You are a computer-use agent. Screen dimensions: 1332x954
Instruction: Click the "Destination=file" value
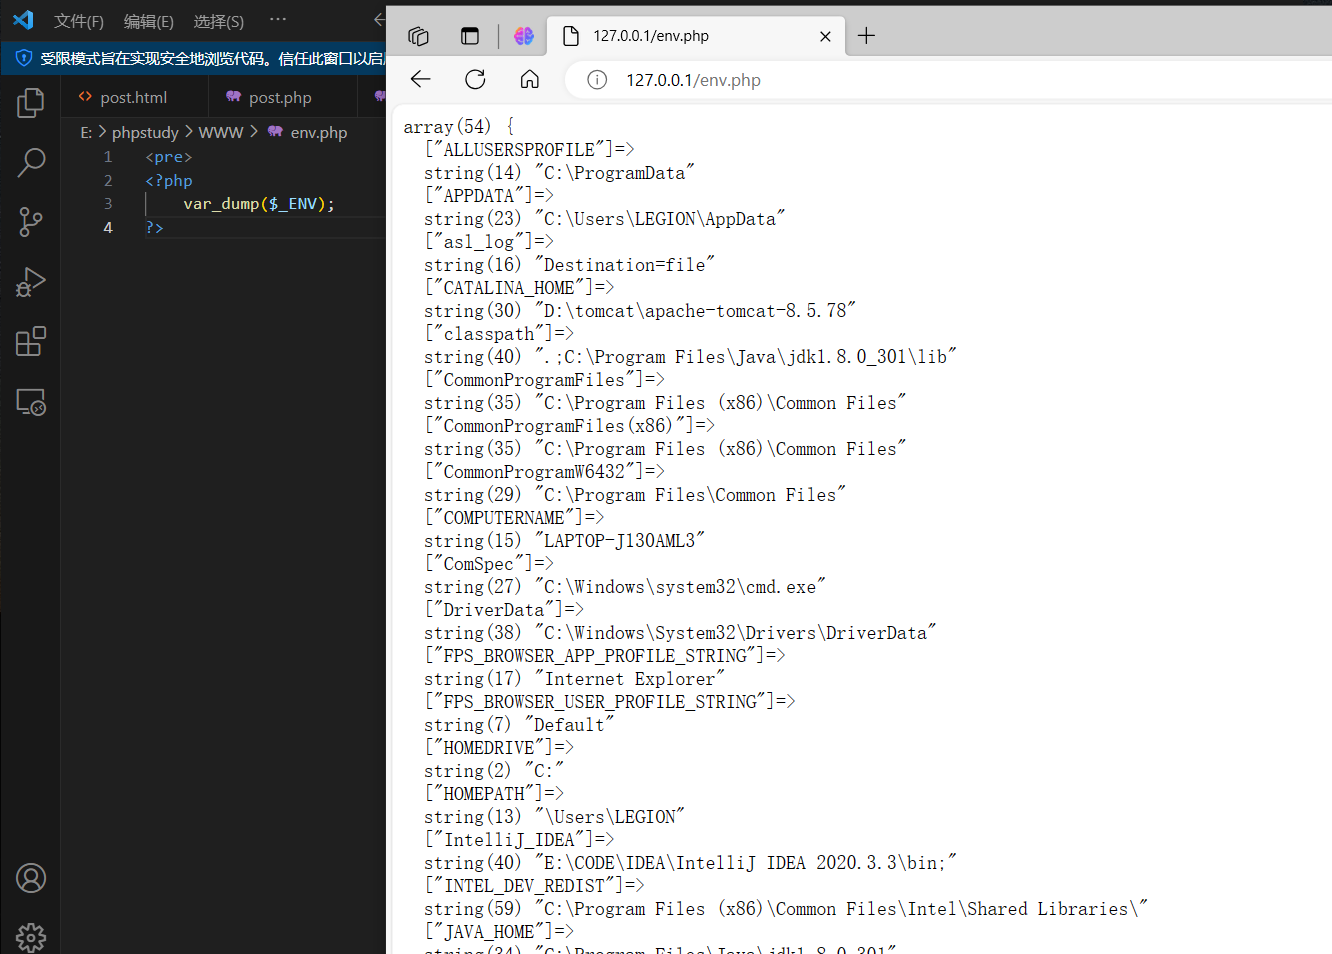pyautogui.click(x=625, y=265)
